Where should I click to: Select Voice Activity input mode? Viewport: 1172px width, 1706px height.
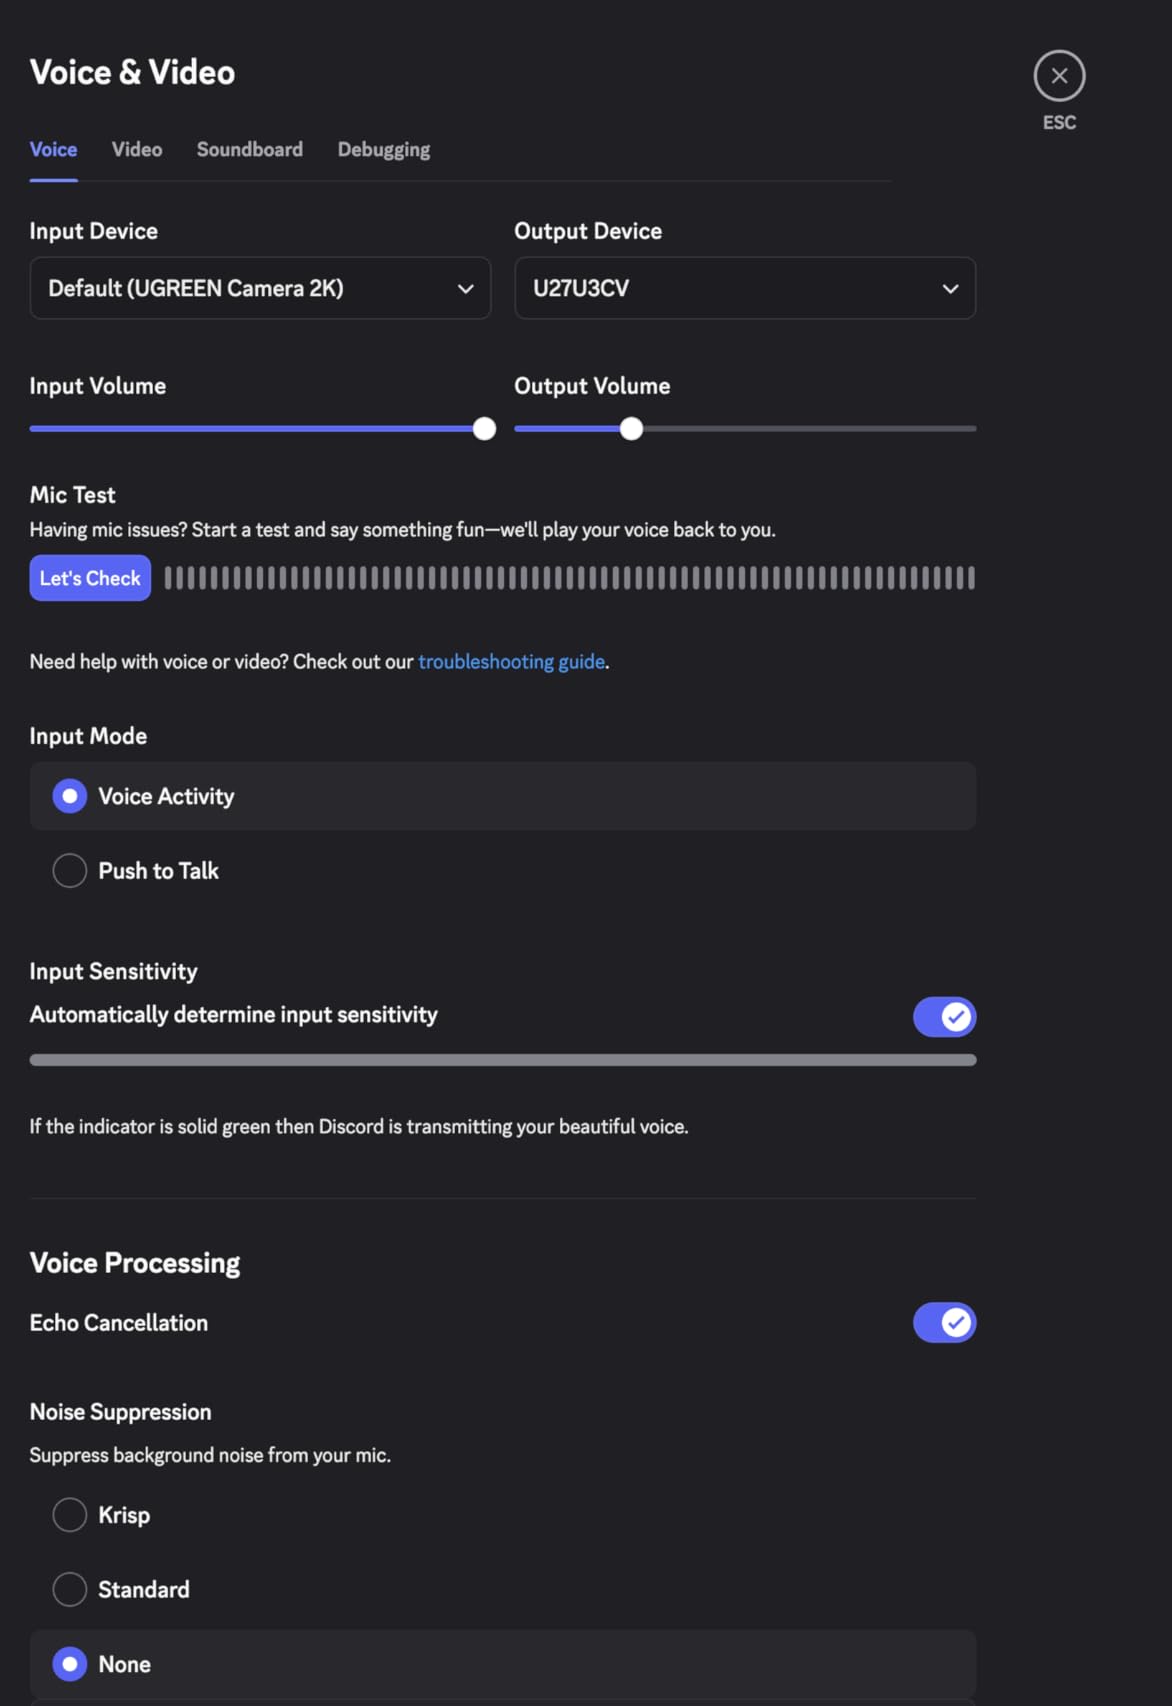pyautogui.click(x=503, y=796)
